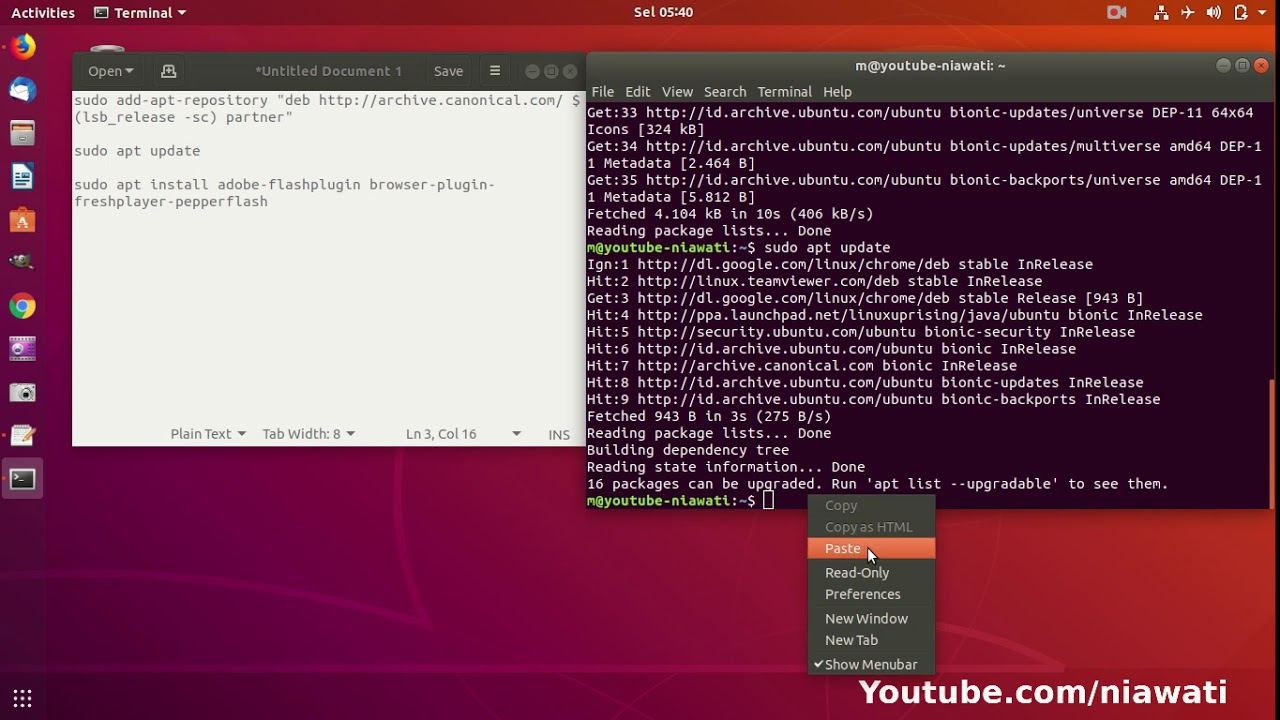
Task: Click 'Fetched 4.104 kB in 10s' terminal line
Action: click(730, 214)
